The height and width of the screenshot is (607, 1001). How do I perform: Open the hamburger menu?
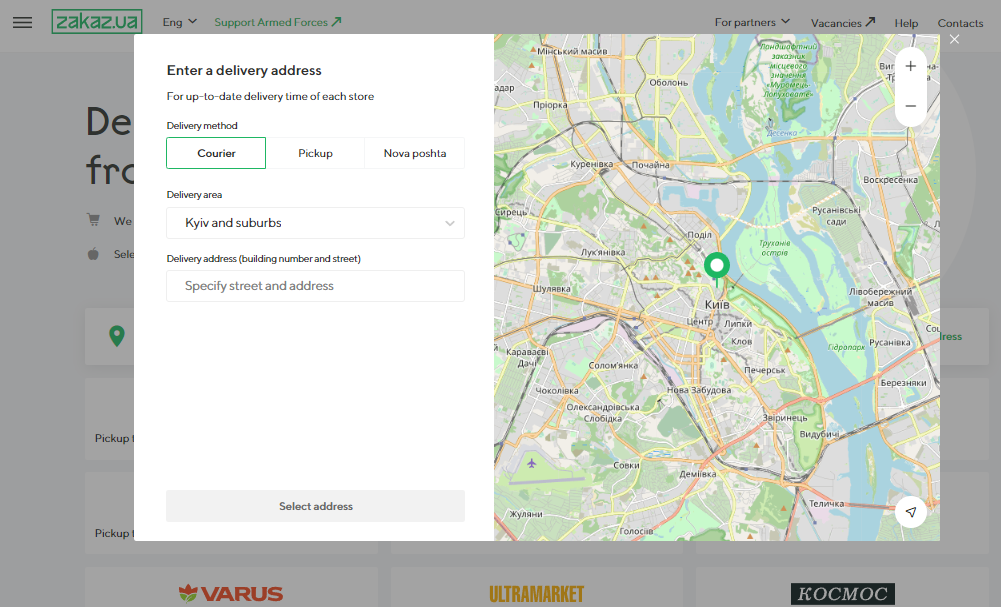tap(22, 22)
